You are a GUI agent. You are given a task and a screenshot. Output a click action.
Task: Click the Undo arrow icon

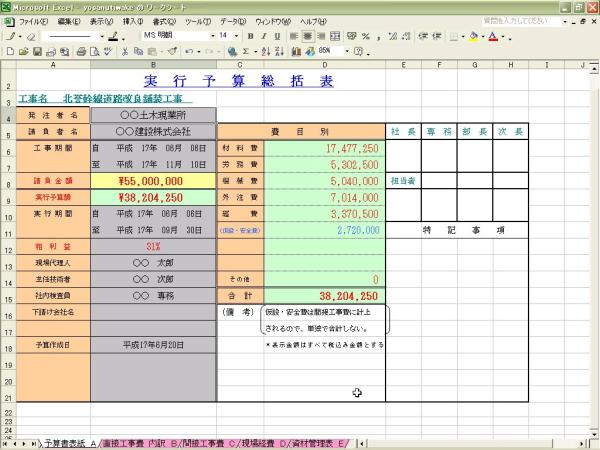[x=188, y=51]
